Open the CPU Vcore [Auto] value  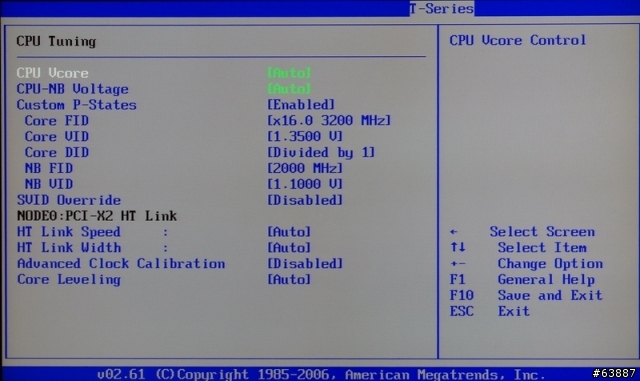(289, 73)
